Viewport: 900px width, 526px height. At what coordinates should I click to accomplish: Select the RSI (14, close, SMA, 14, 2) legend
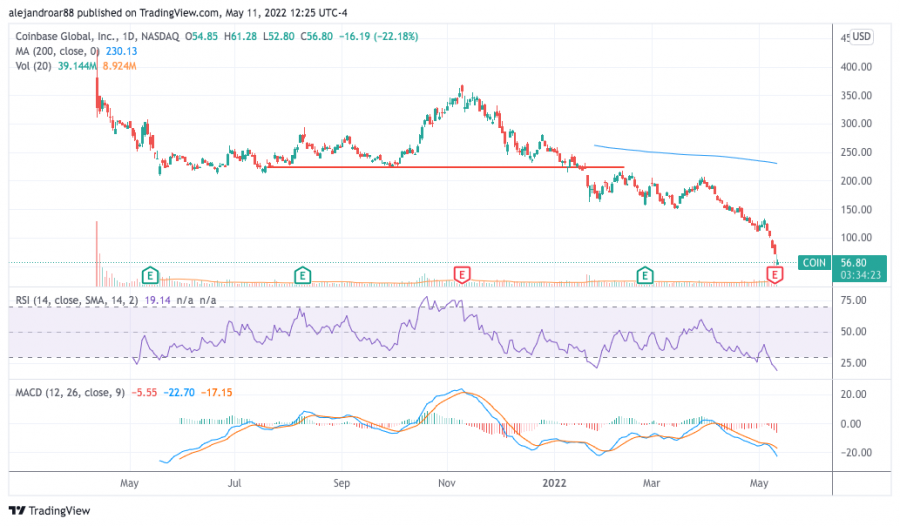coord(77,300)
